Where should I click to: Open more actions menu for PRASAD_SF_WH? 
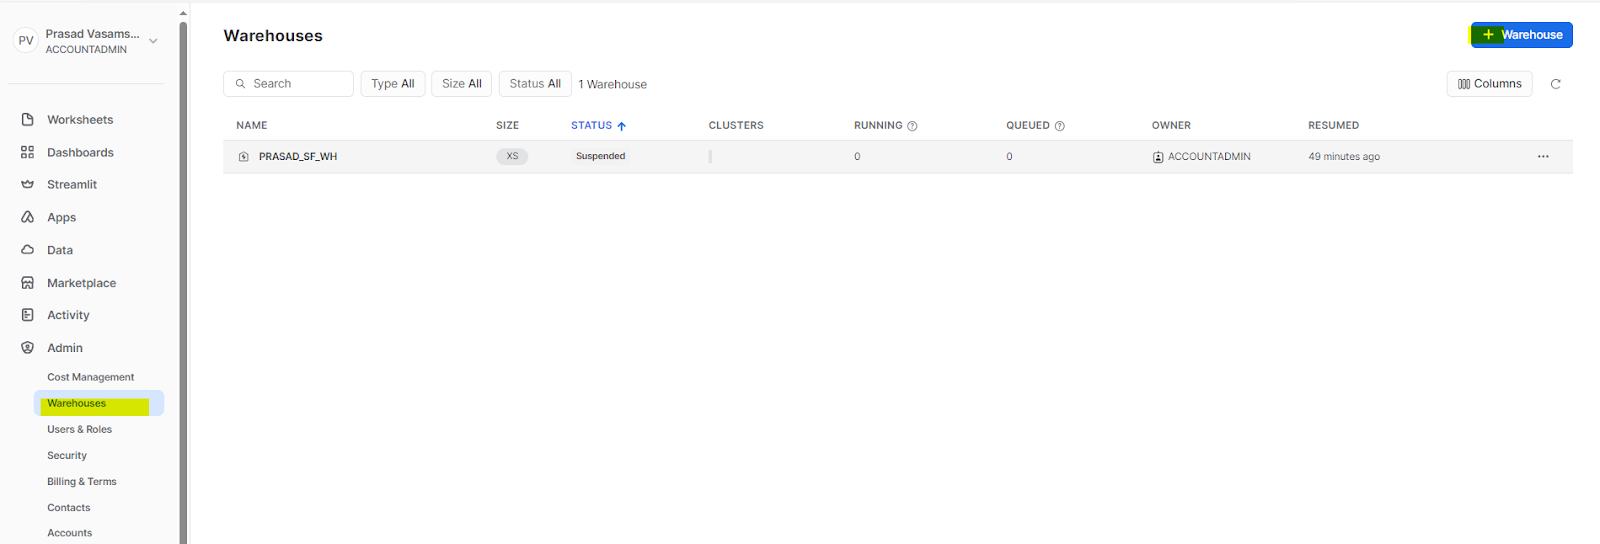pos(1543,157)
